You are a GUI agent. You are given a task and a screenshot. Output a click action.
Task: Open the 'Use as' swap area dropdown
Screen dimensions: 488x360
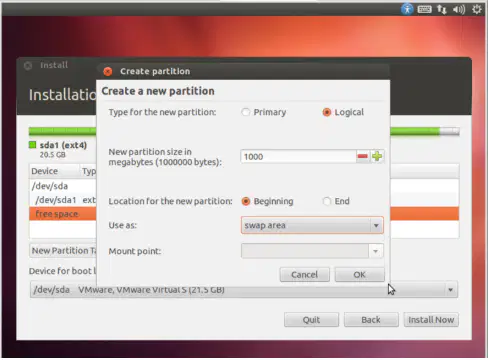tap(312, 225)
